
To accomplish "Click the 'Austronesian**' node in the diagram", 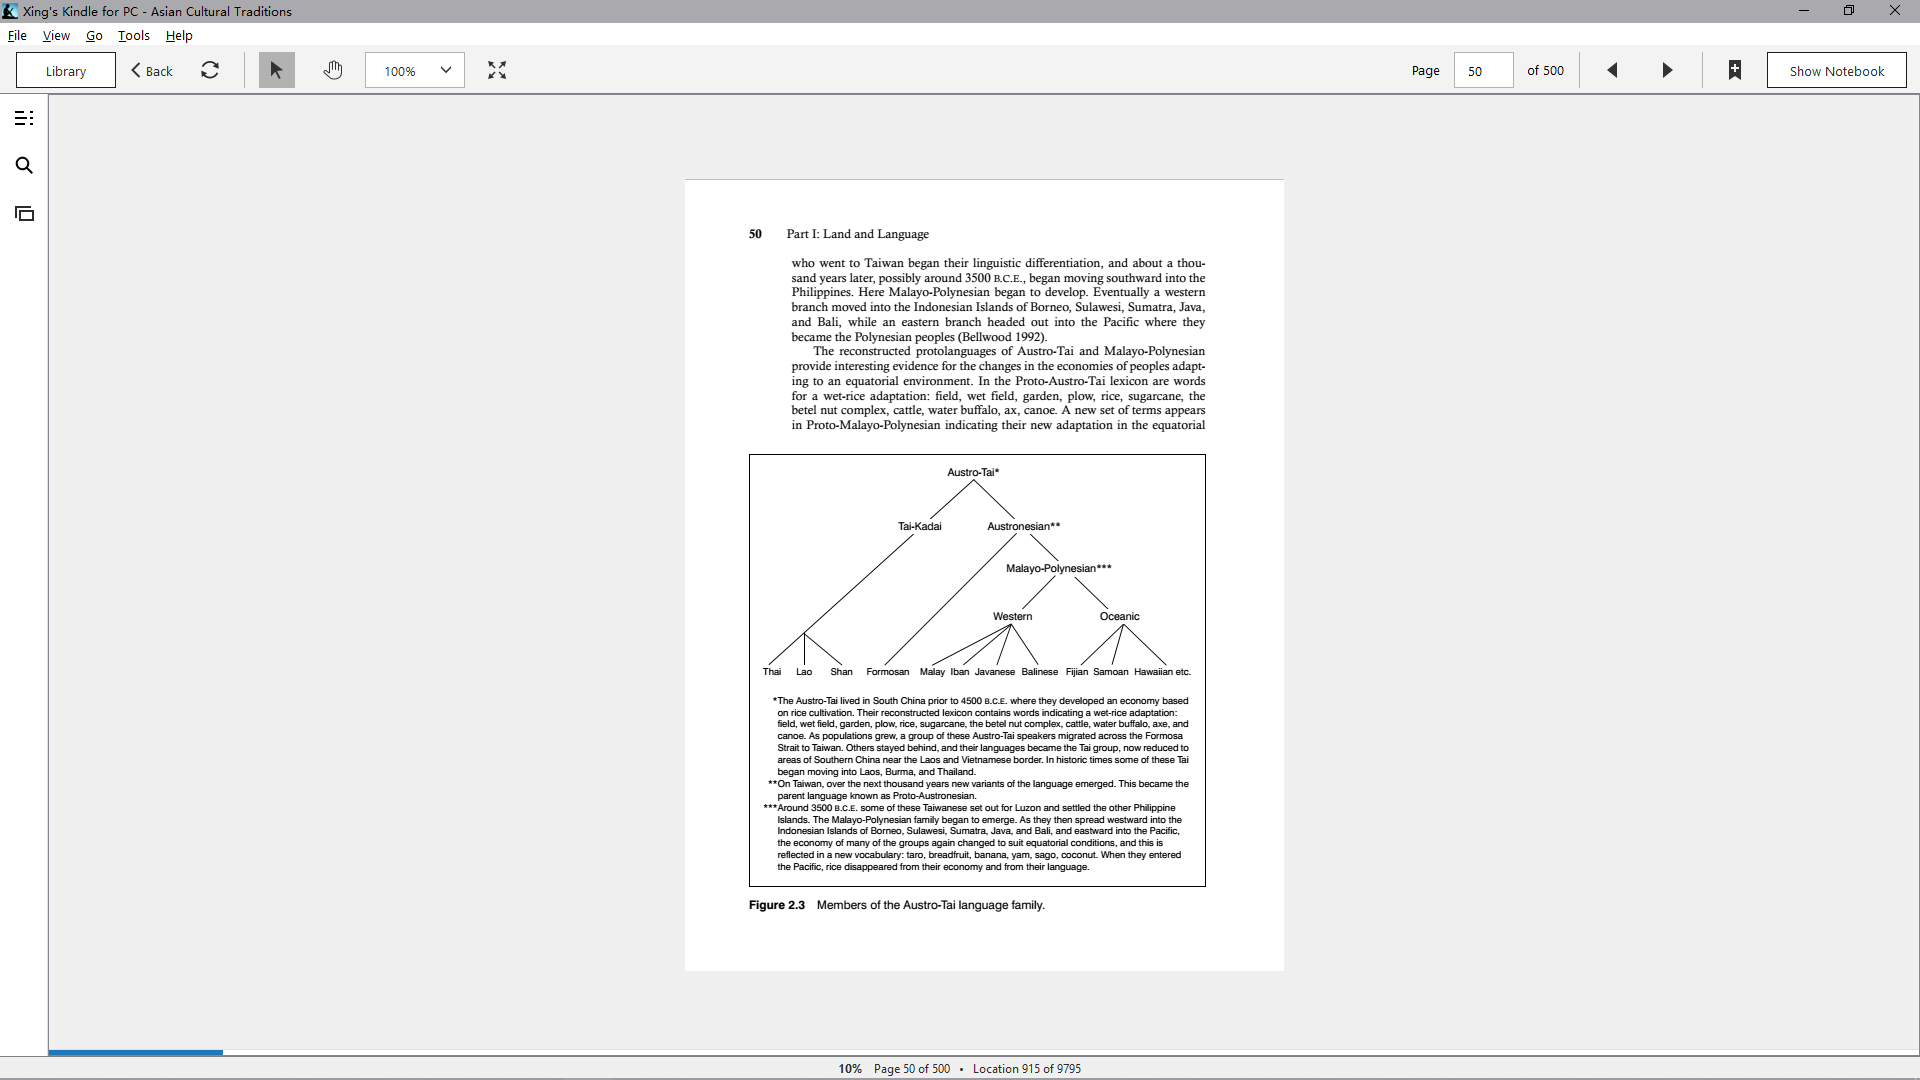I will coord(1023,526).
